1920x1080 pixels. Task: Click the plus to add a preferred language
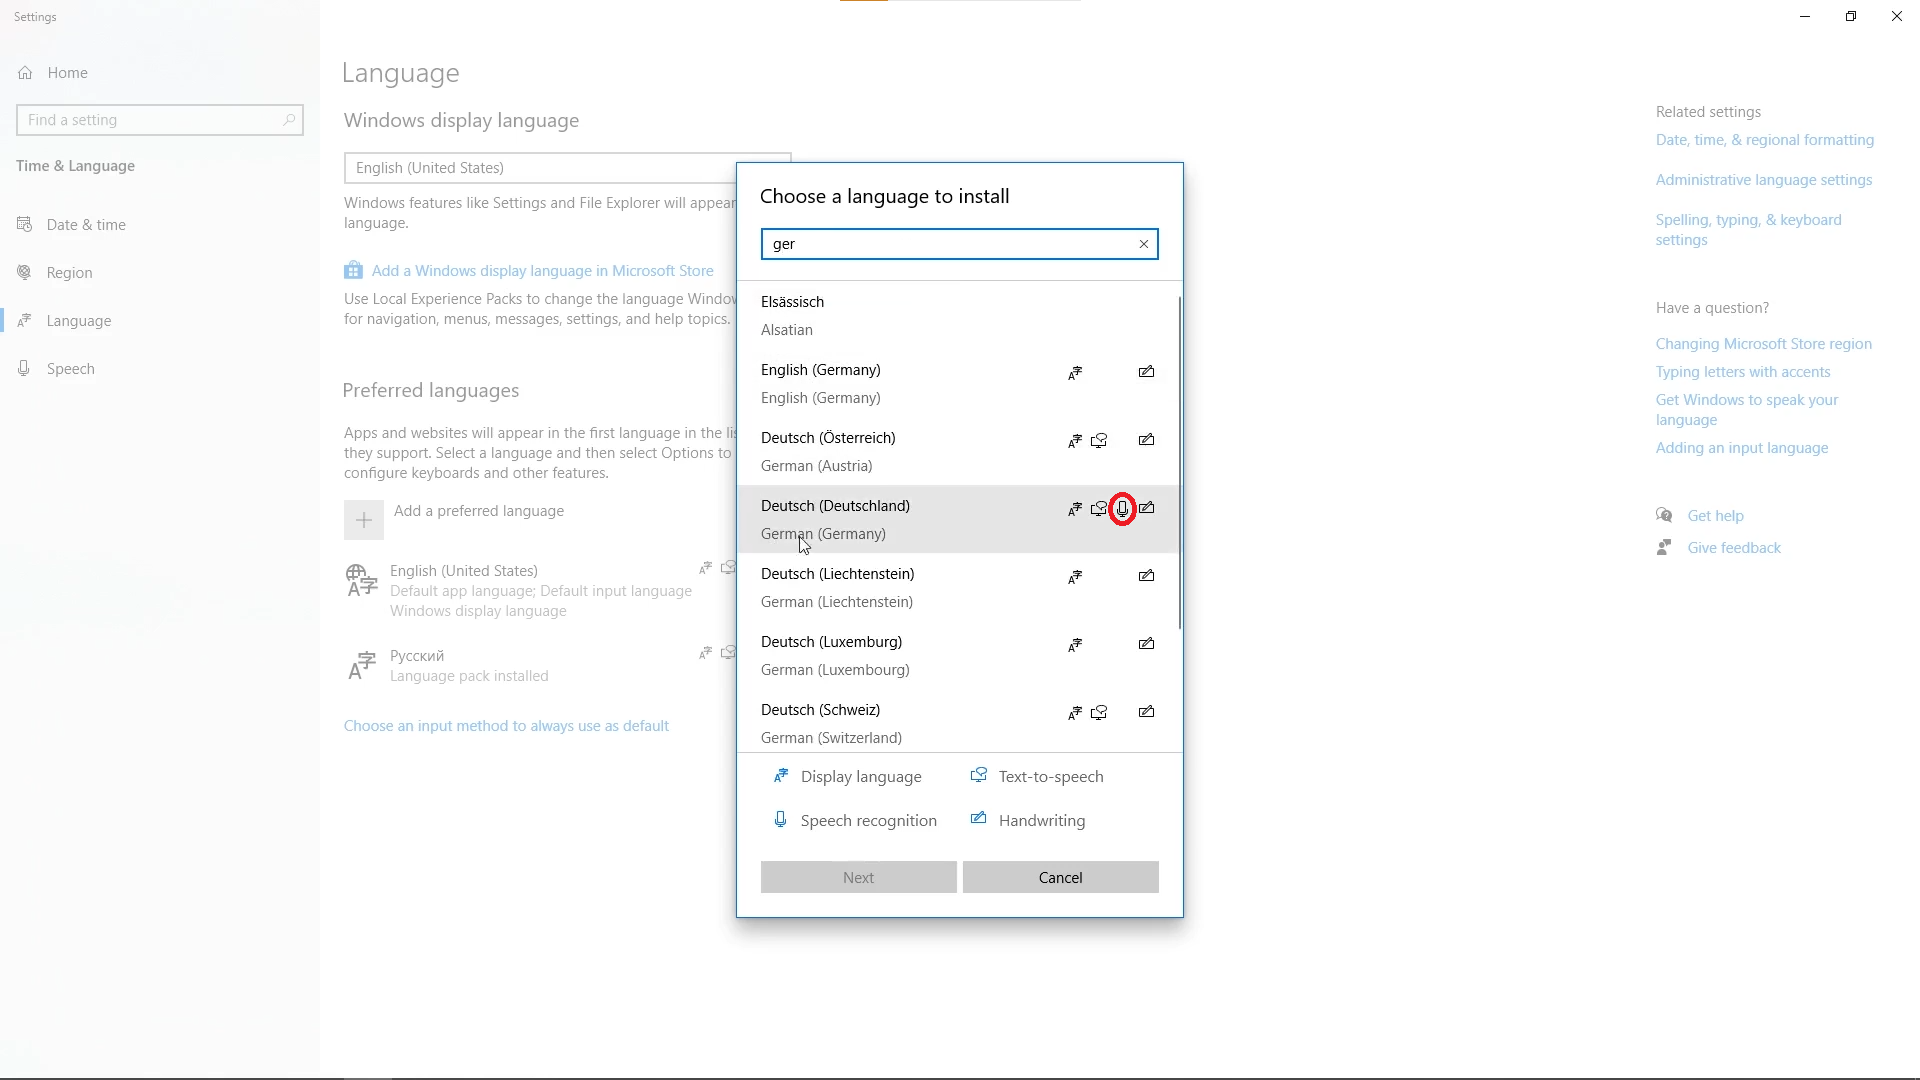tap(363, 519)
